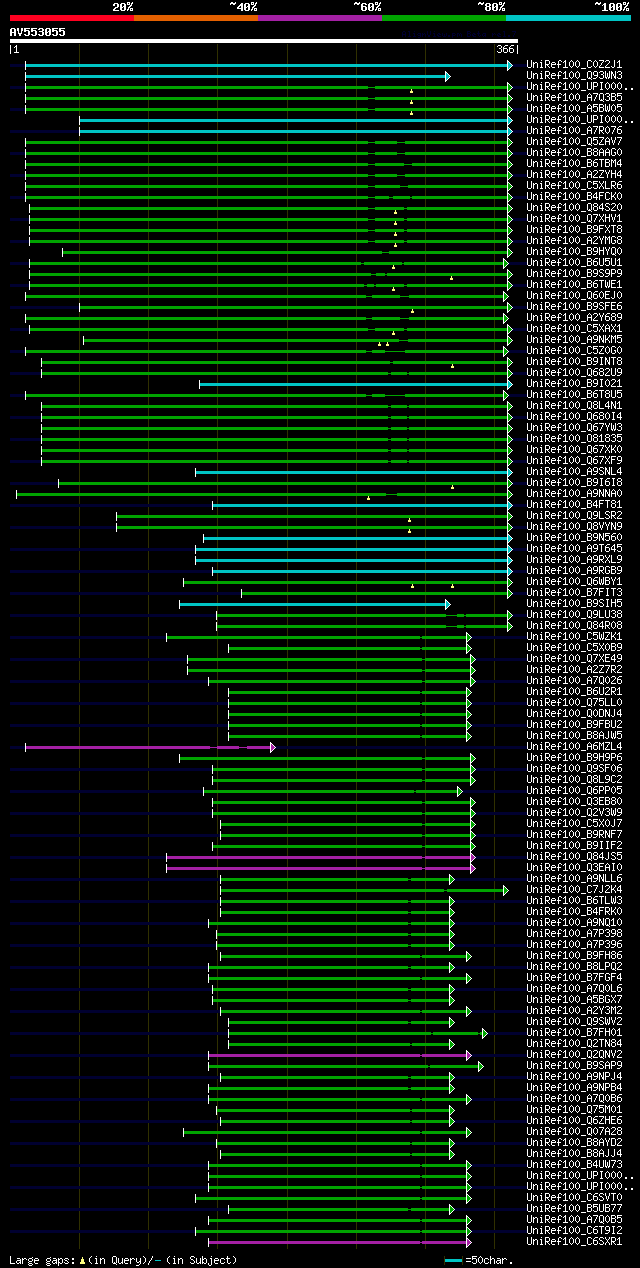This screenshot has width=640, height=1268.
Task: Open the last hit UniRef100_C6SXR1
Action: (x=574, y=1242)
